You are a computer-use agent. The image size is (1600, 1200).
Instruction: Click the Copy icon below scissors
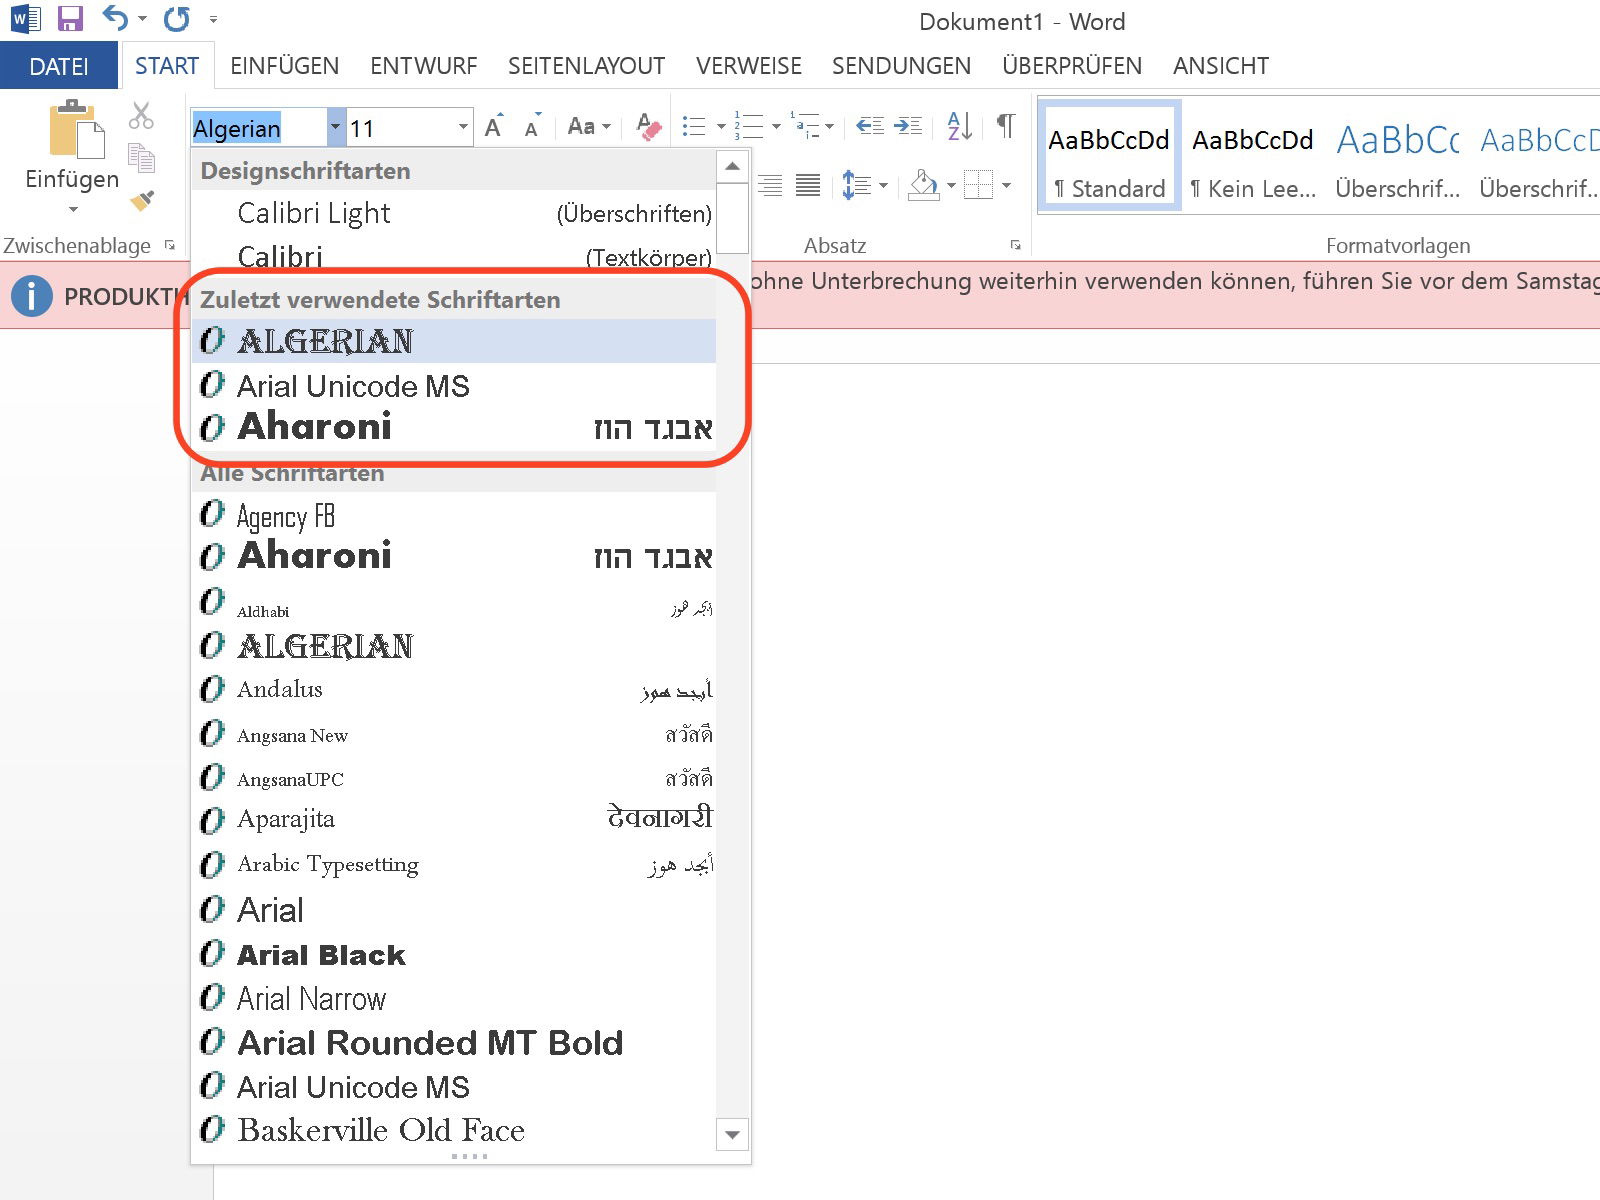[x=141, y=158]
